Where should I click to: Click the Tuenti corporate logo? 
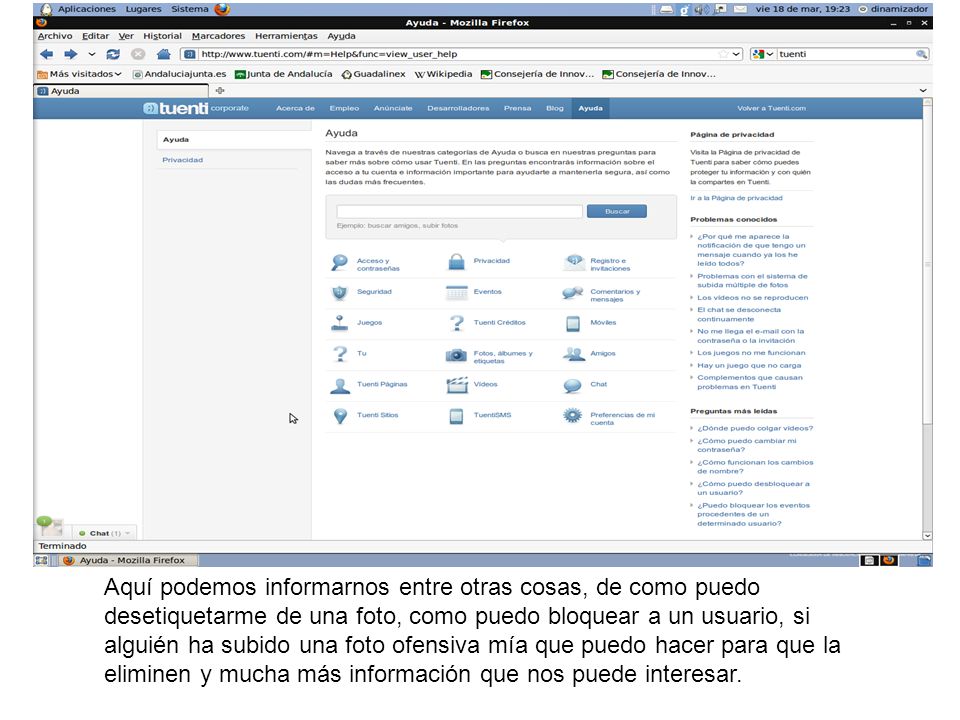click(x=196, y=108)
